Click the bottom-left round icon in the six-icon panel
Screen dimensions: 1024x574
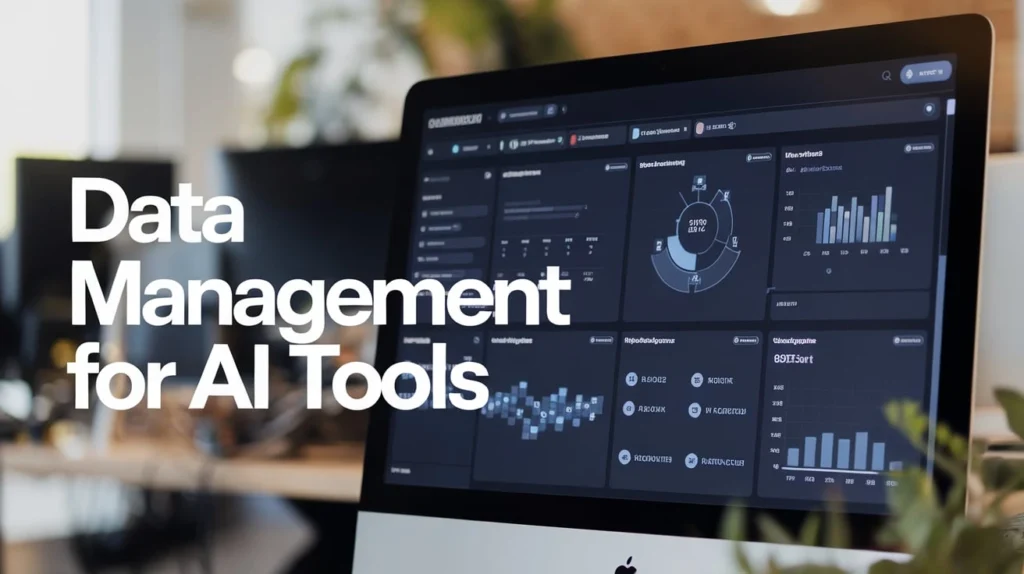click(x=624, y=457)
